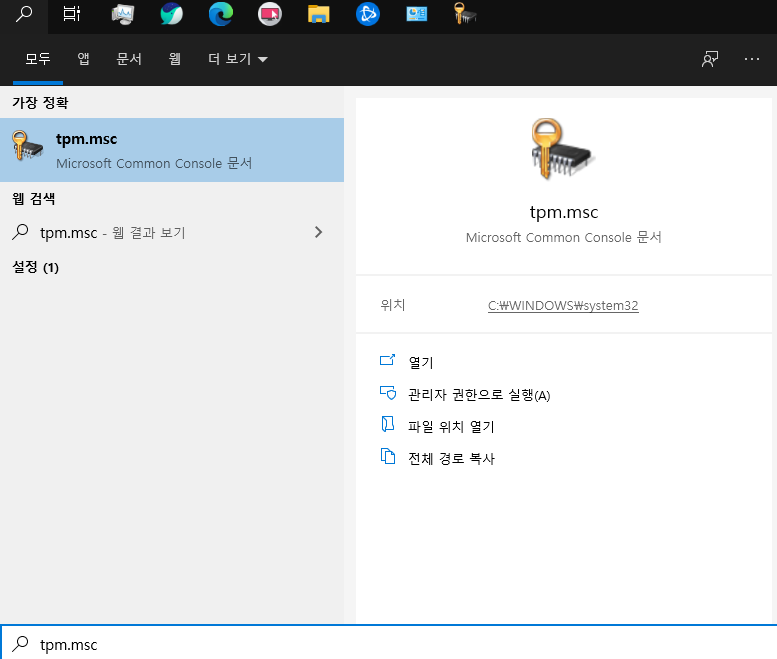This screenshot has height=659, width=777.
Task: Click the copy full path icon
Action: tap(388, 456)
